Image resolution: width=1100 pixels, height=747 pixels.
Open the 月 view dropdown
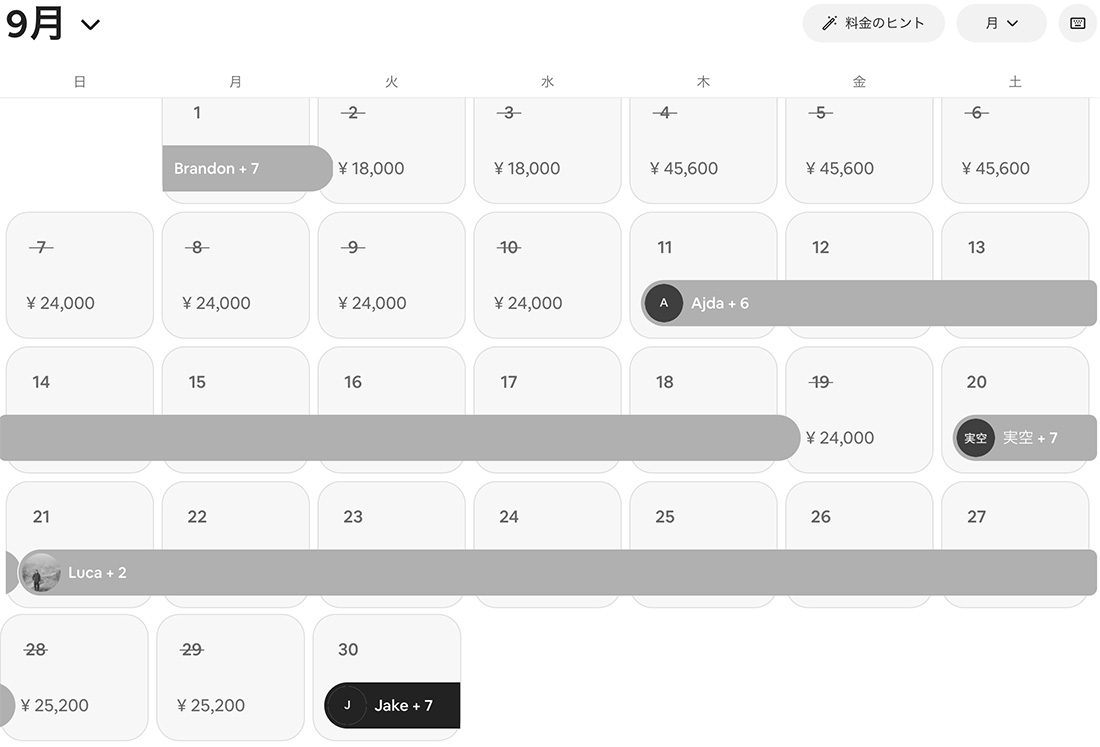pyautogui.click(x=1001, y=23)
